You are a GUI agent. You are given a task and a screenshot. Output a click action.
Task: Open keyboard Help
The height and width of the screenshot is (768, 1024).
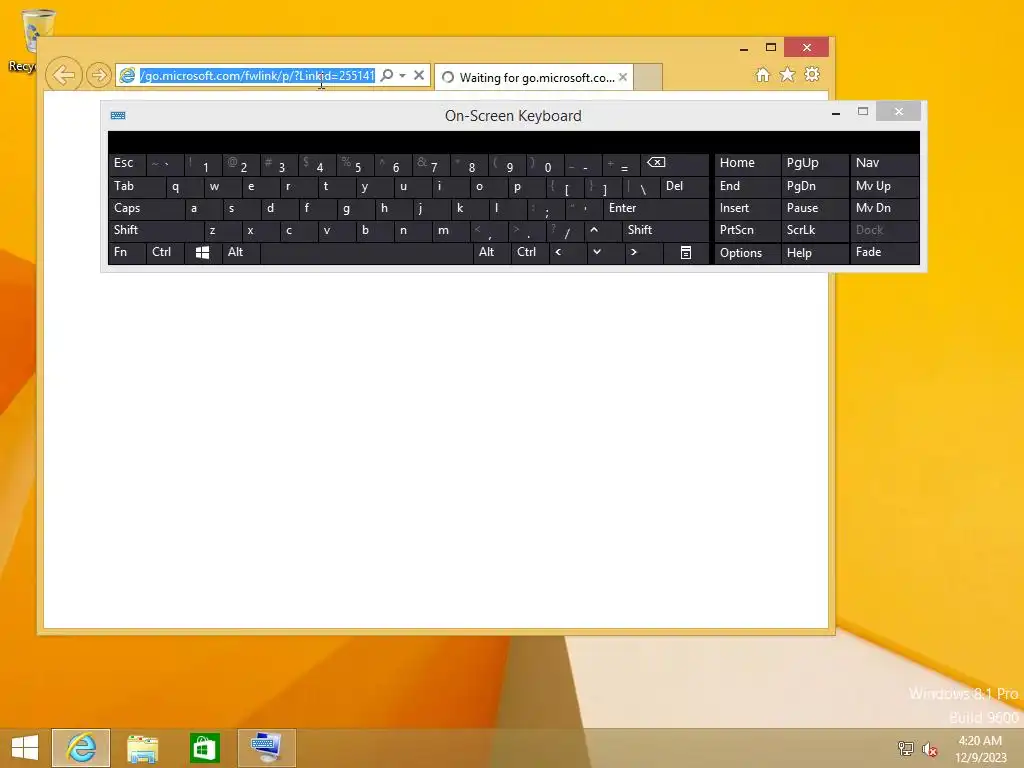[x=814, y=253]
